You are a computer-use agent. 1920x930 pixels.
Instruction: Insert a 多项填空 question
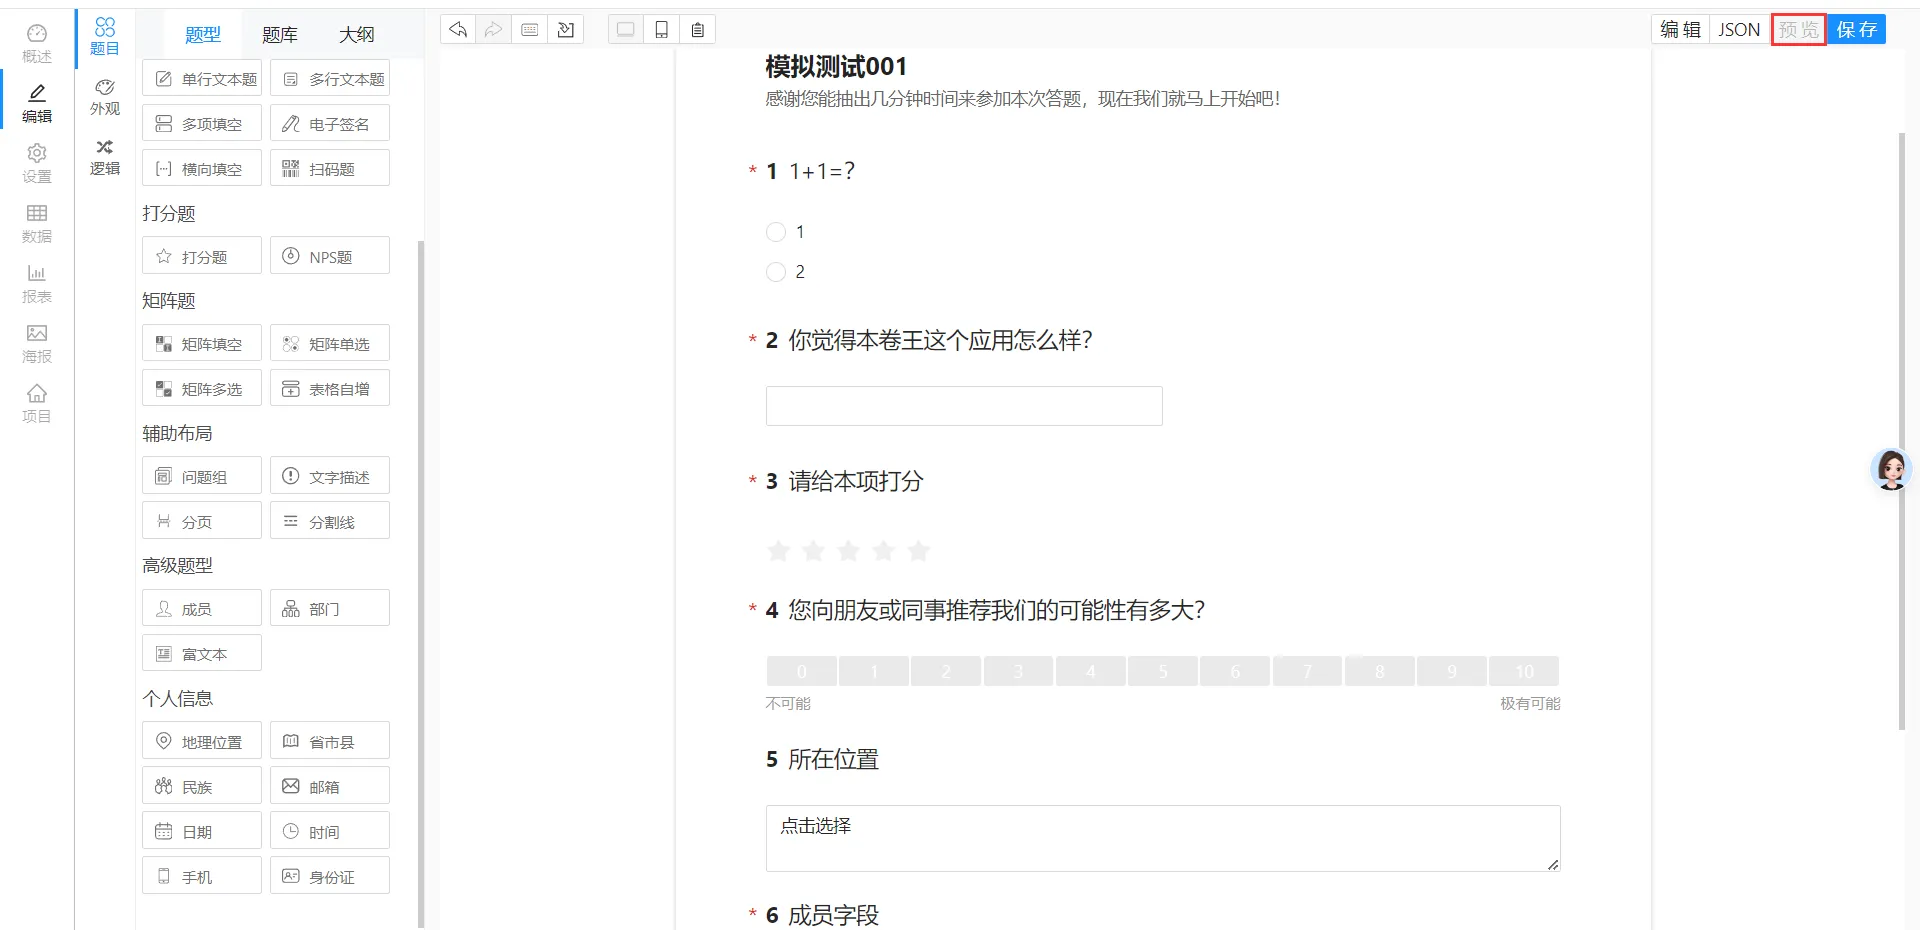tap(202, 124)
